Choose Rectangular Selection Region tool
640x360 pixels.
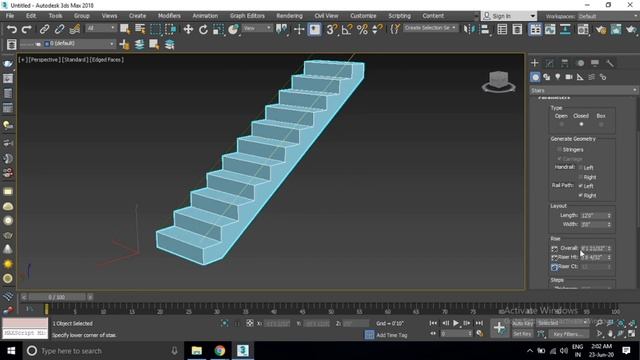coord(156,29)
